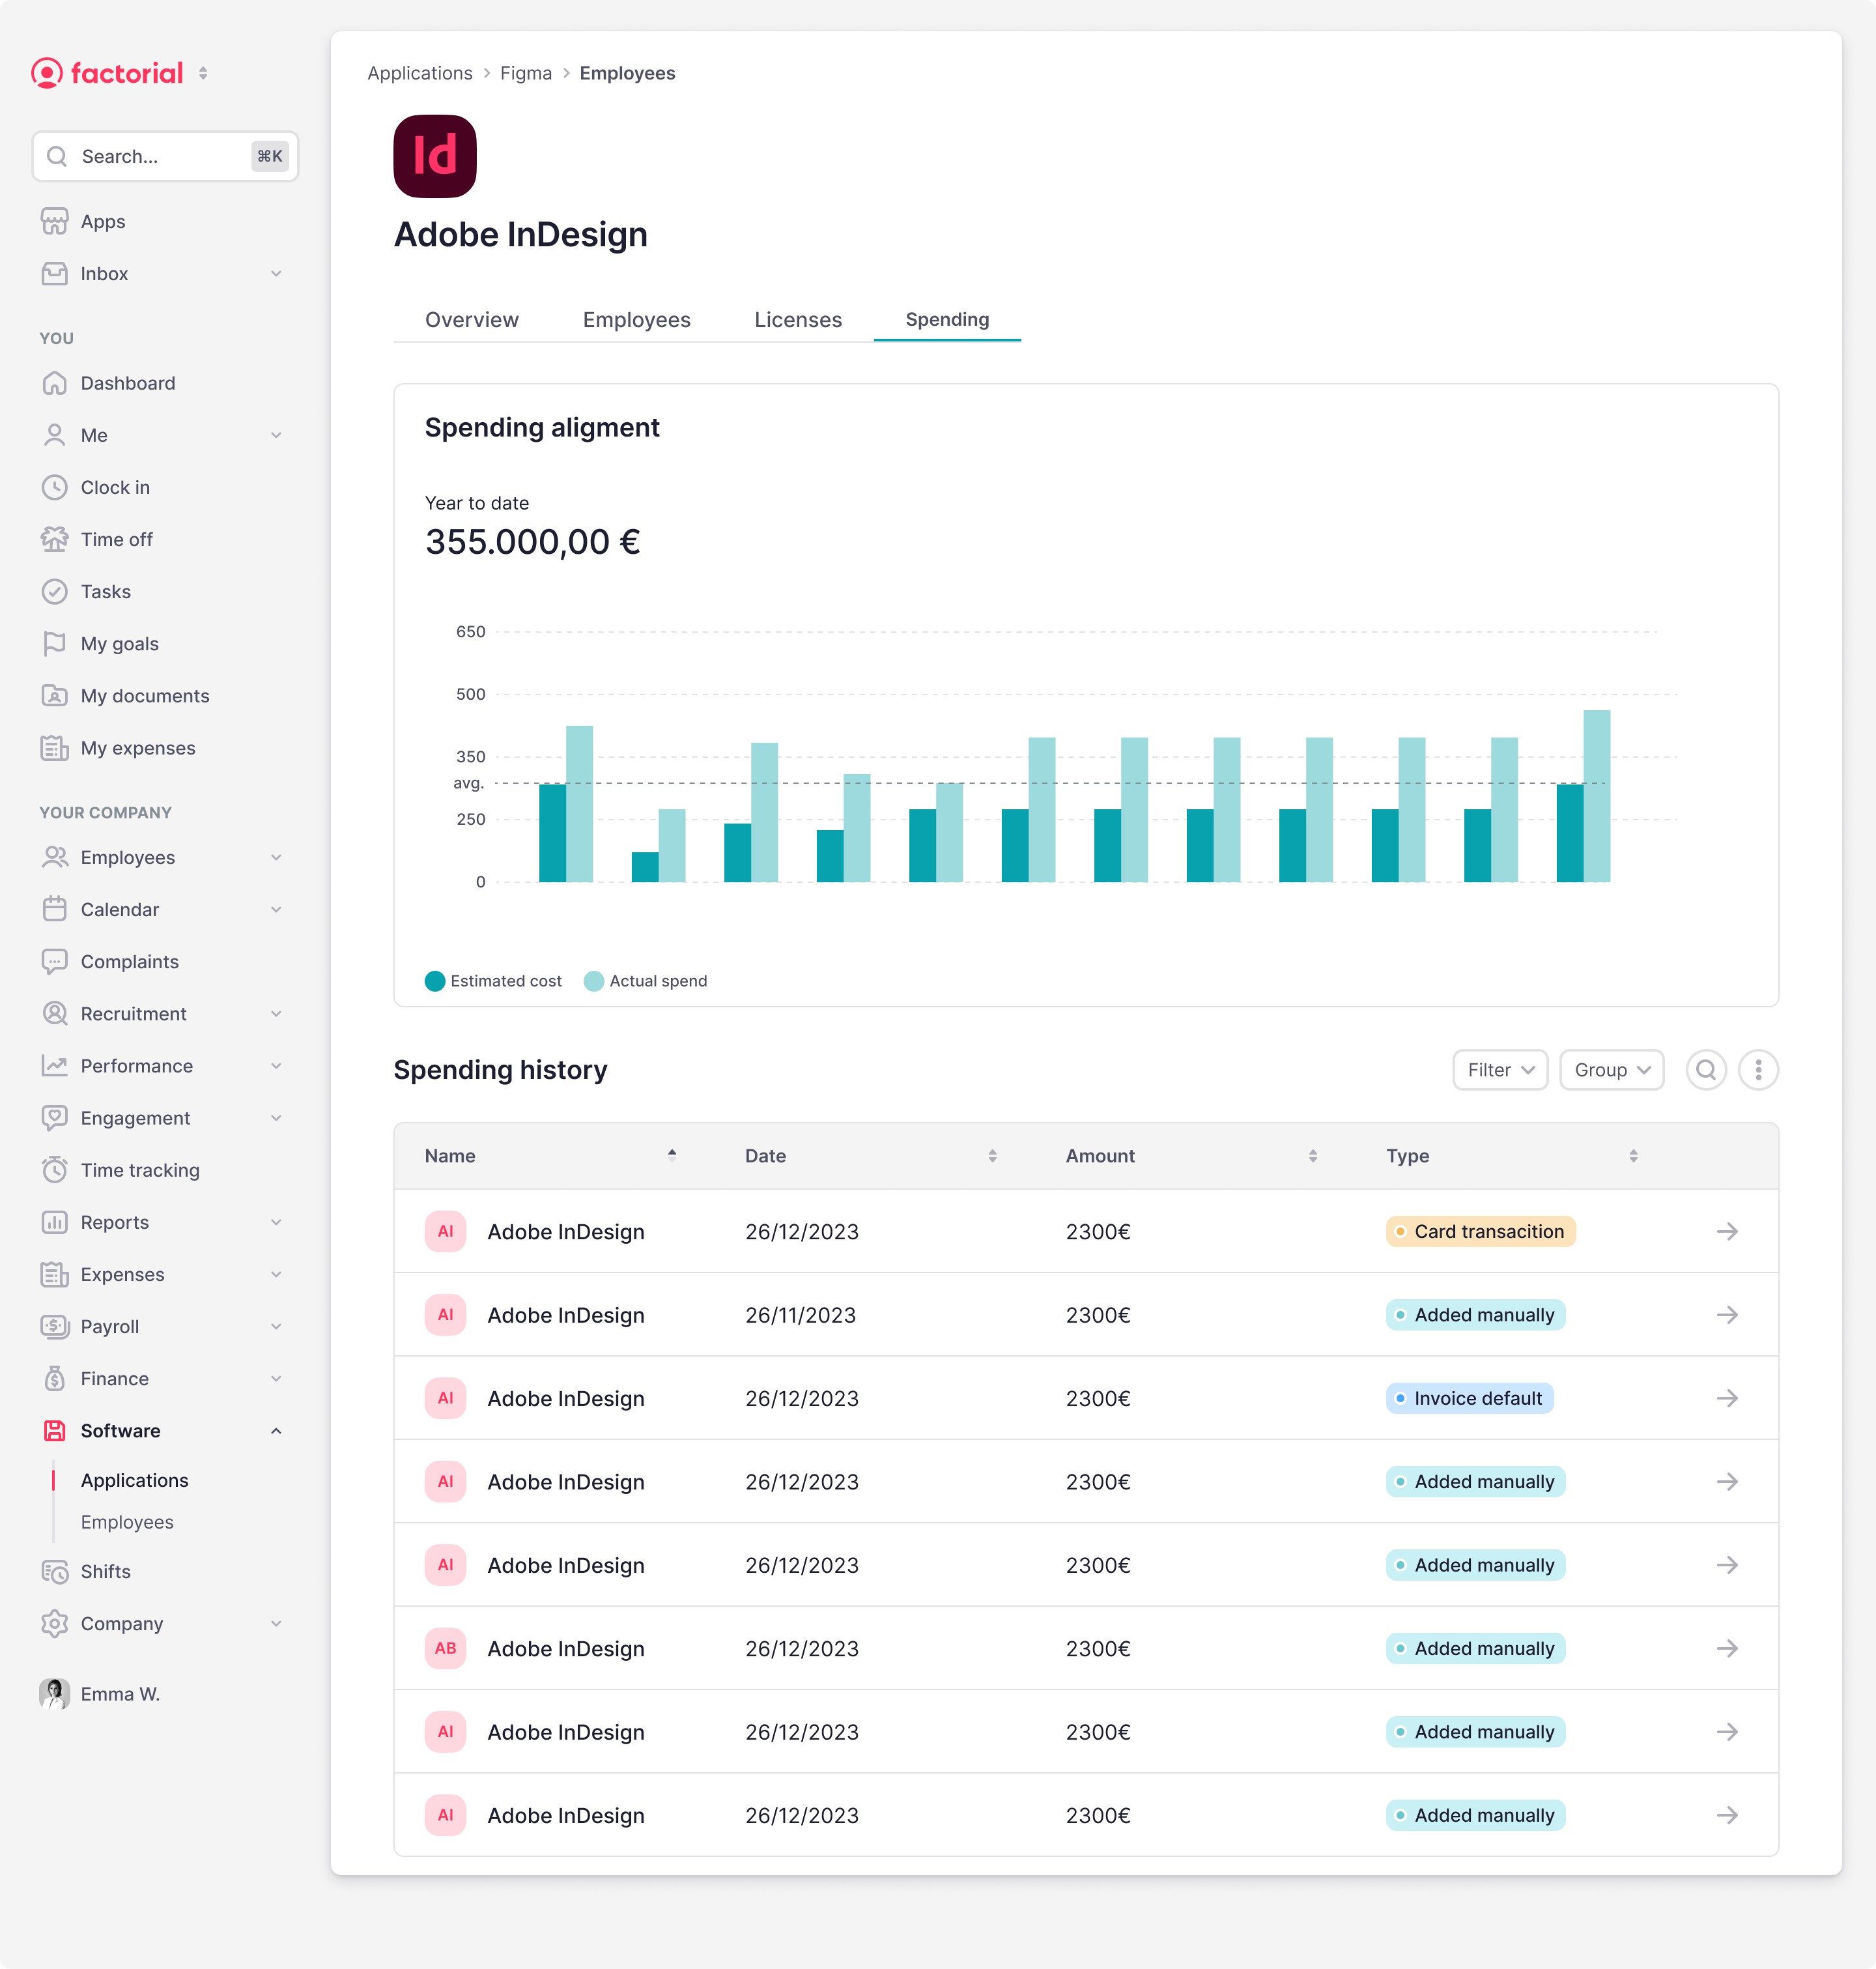The image size is (1876, 1969).
Task: Open Emma W. user profile
Action: [x=100, y=1693]
